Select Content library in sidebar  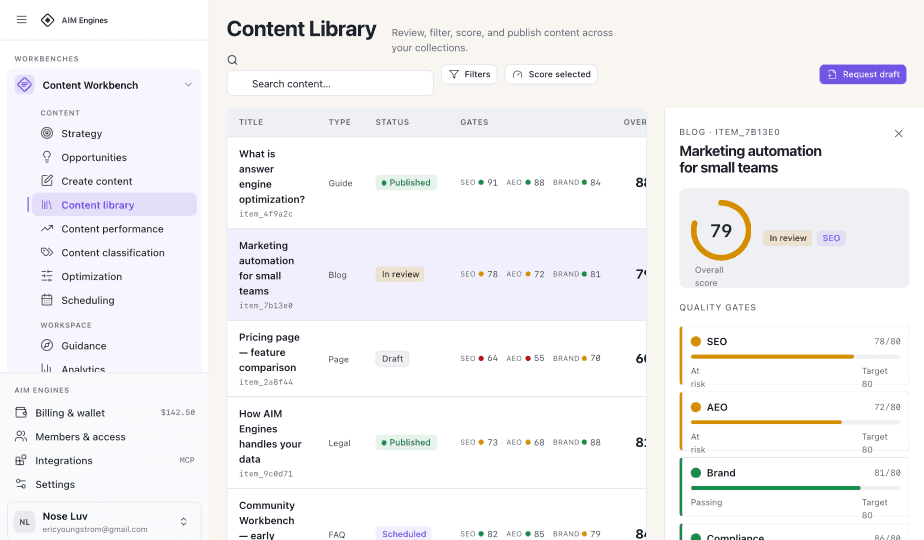coord(114,205)
